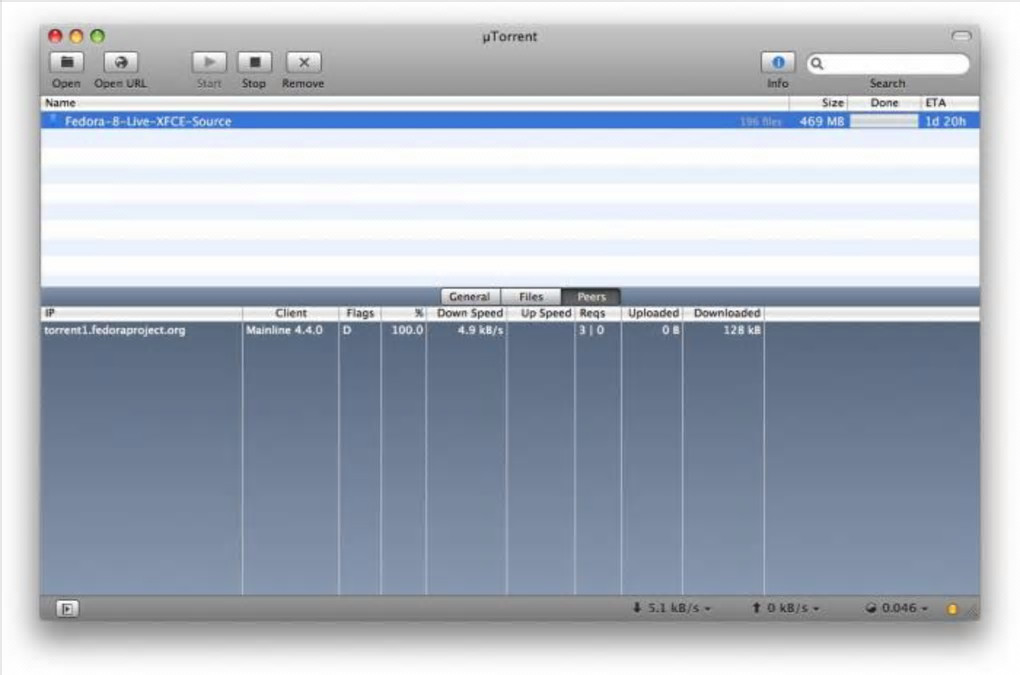Click the Open URL globe icon

point(121,62)
